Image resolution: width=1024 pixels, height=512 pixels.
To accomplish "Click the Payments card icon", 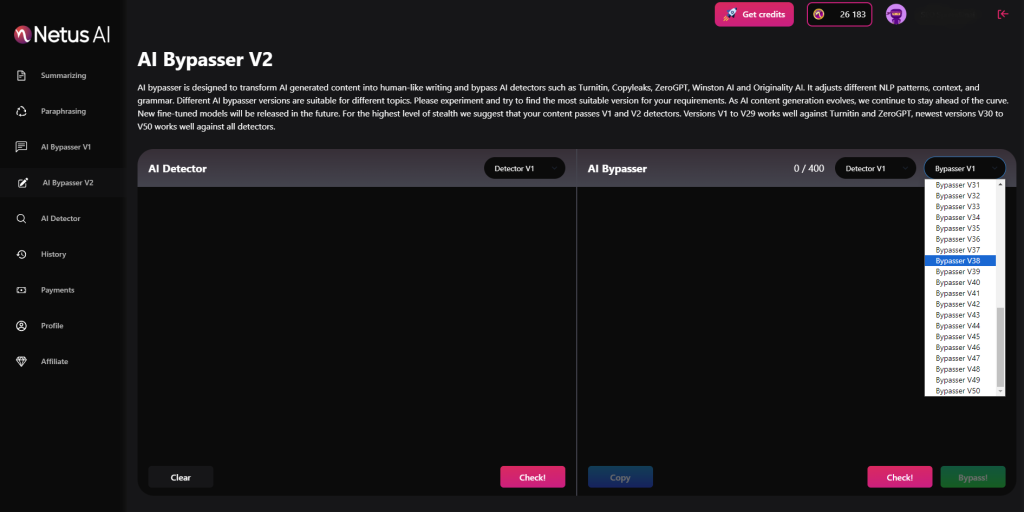I will (x=21, y=290).
